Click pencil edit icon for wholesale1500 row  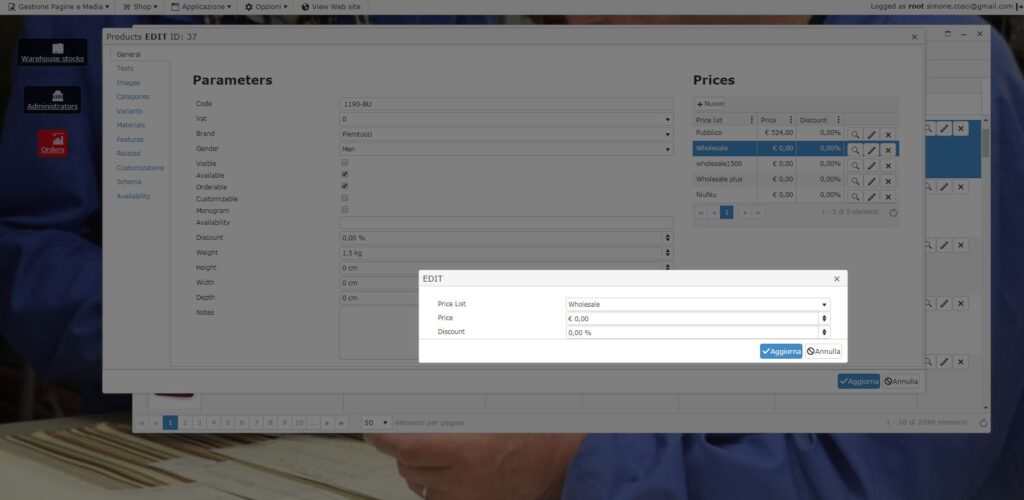871,165
